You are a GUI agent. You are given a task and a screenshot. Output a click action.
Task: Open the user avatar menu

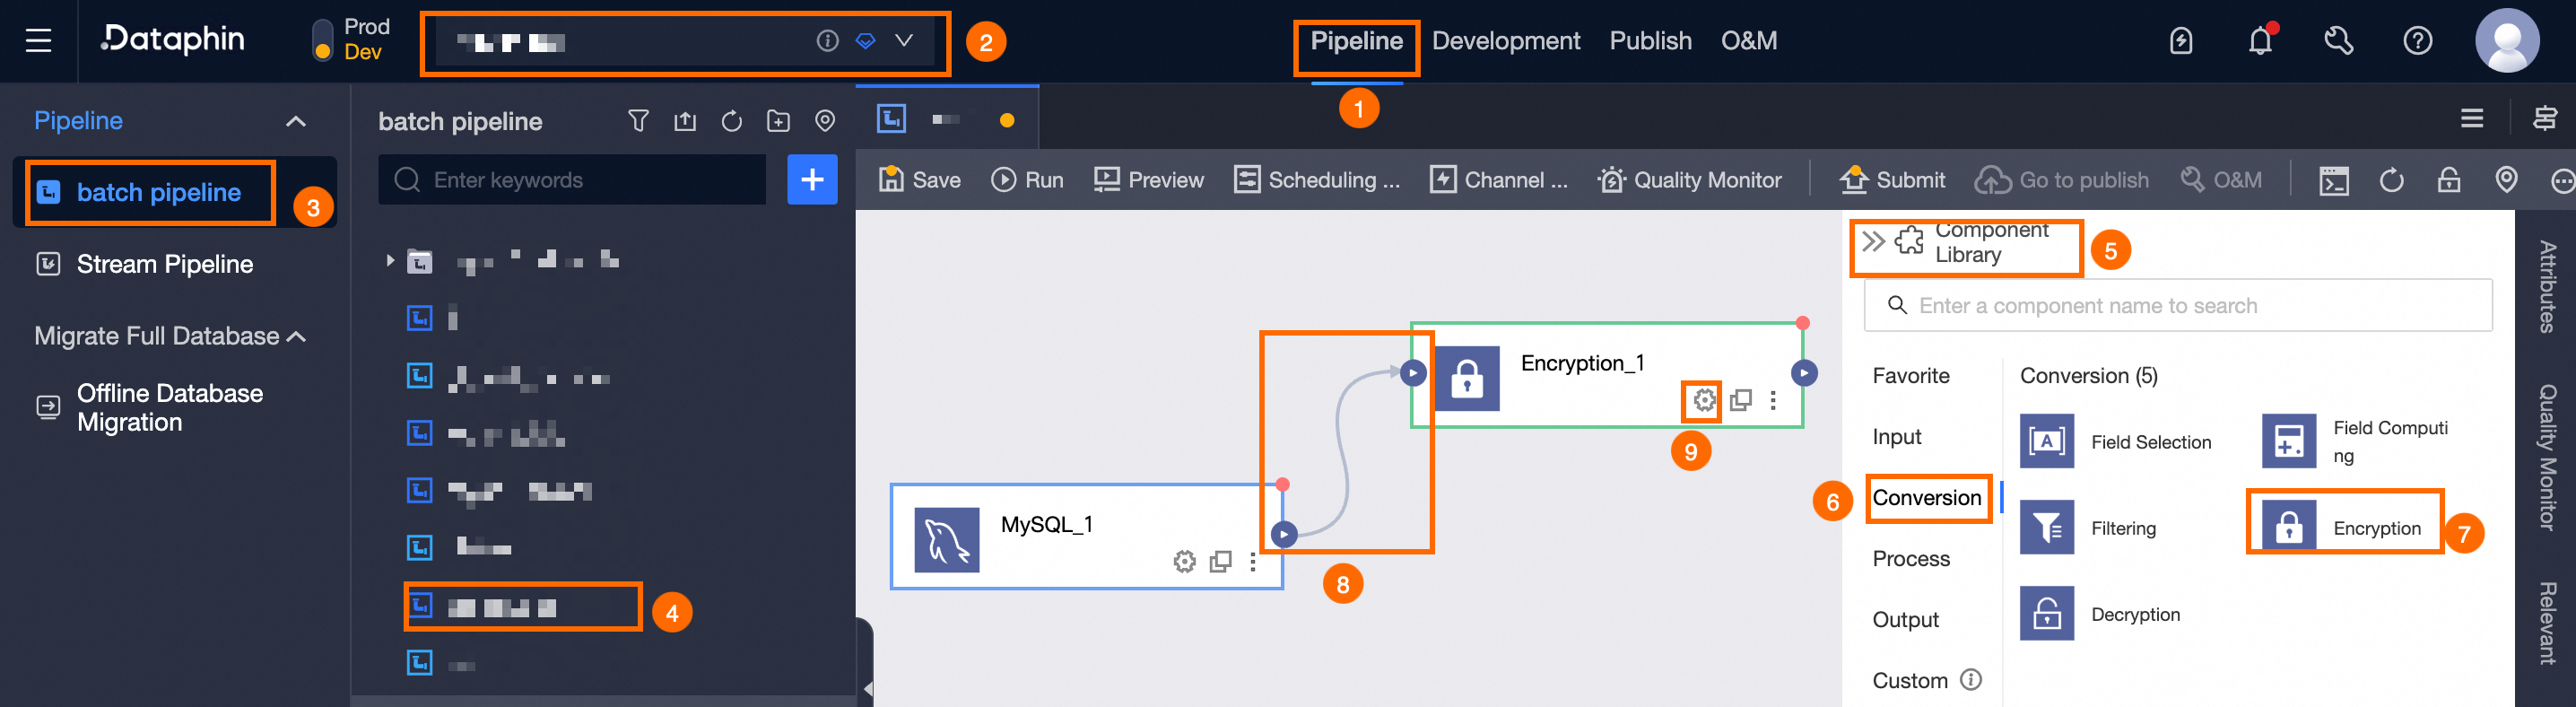pyautogui.click(x=2507, y=41)
